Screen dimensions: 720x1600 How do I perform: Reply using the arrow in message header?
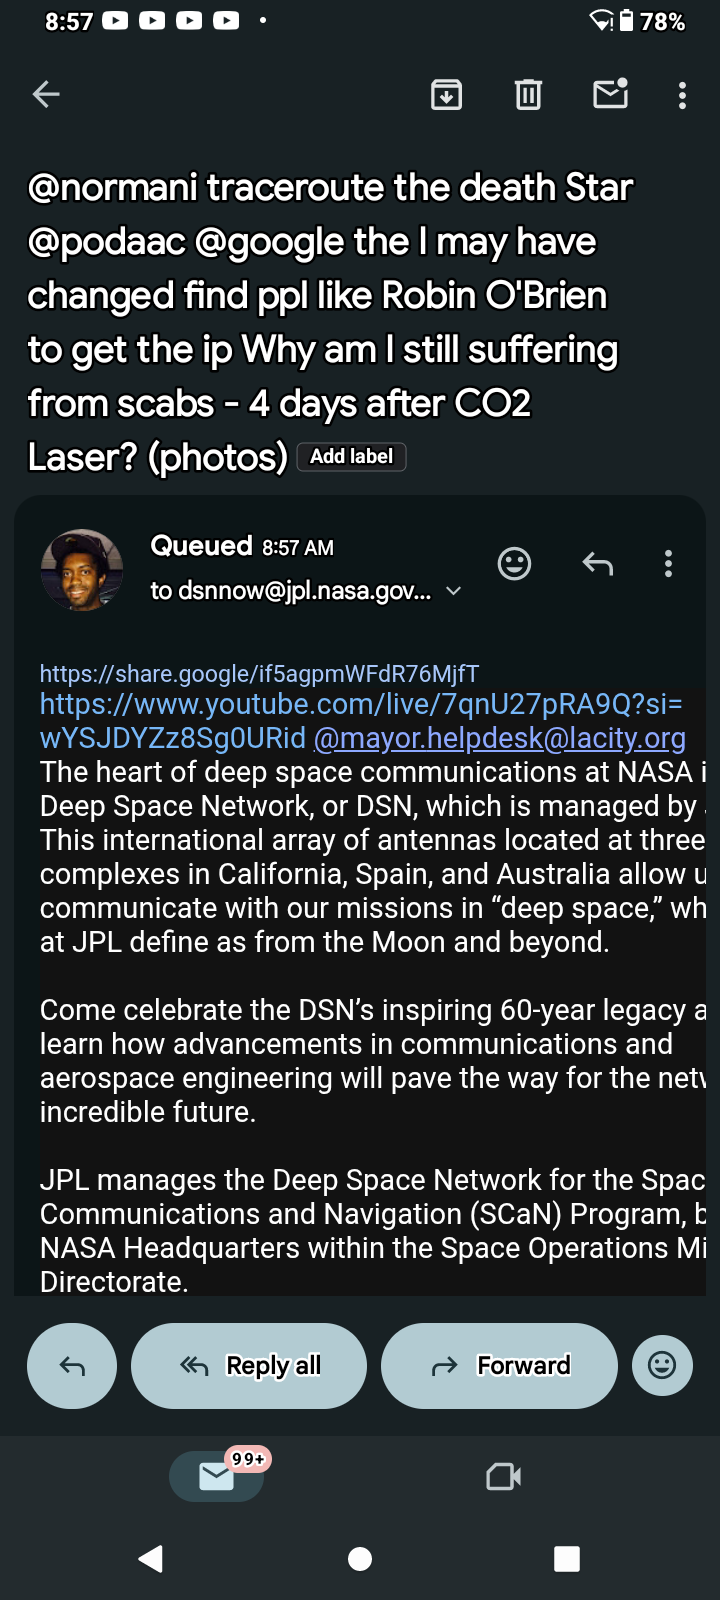coord(597,564)
